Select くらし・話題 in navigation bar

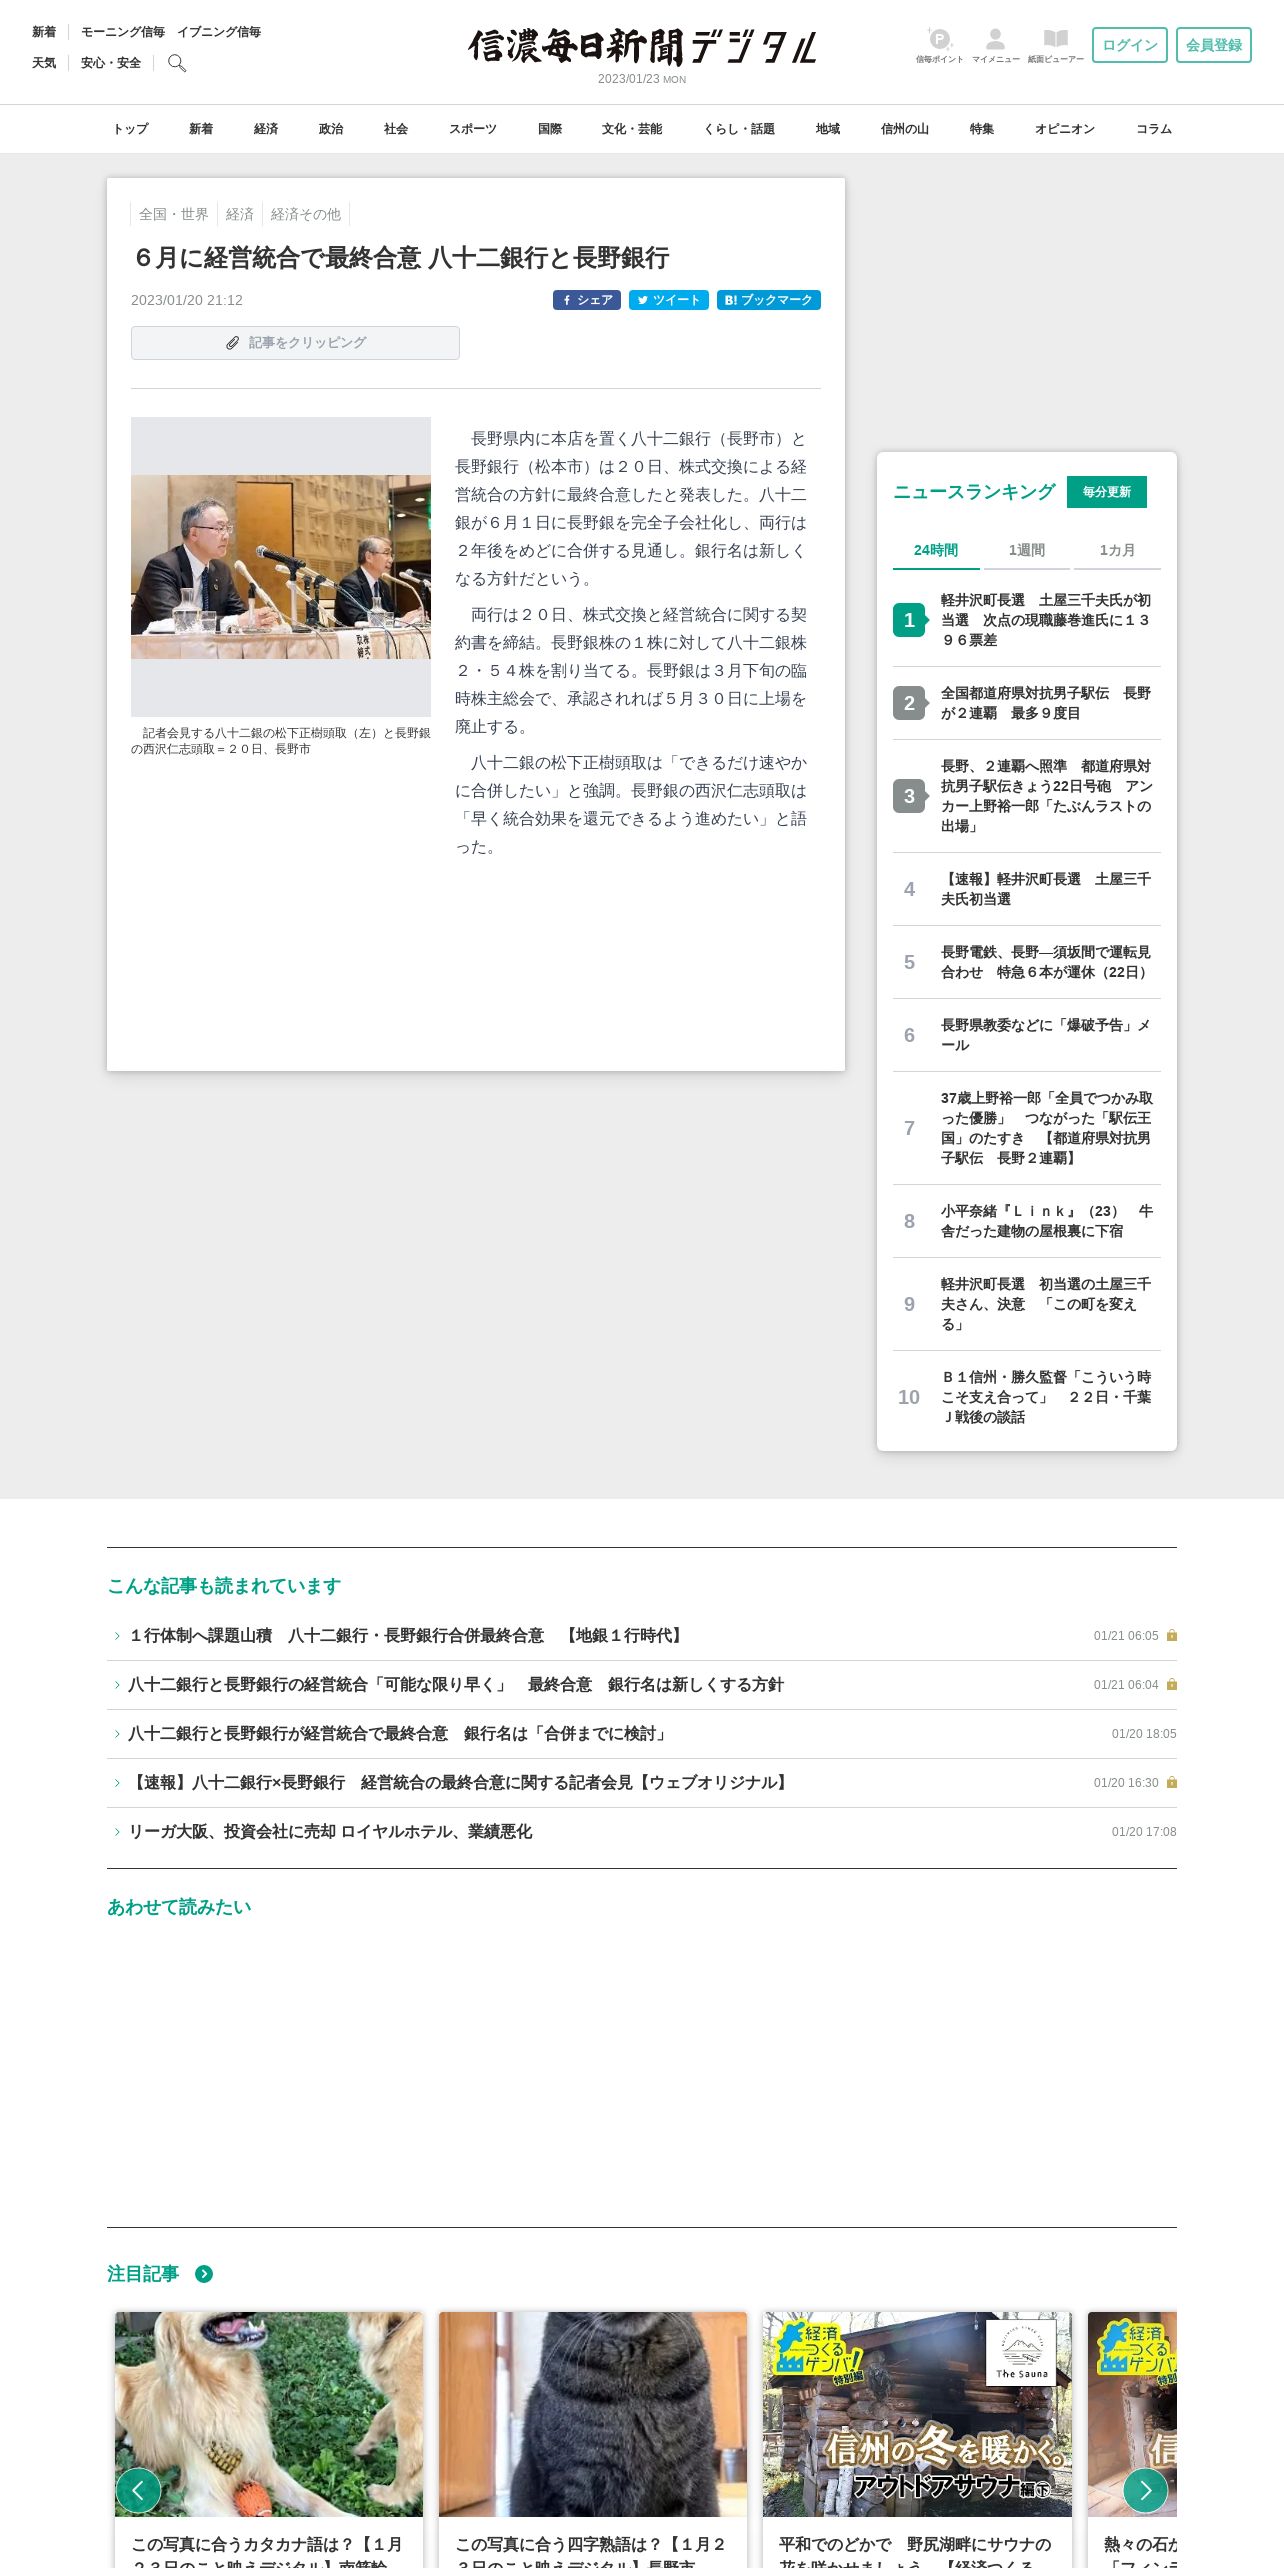(x=739, y=129)
